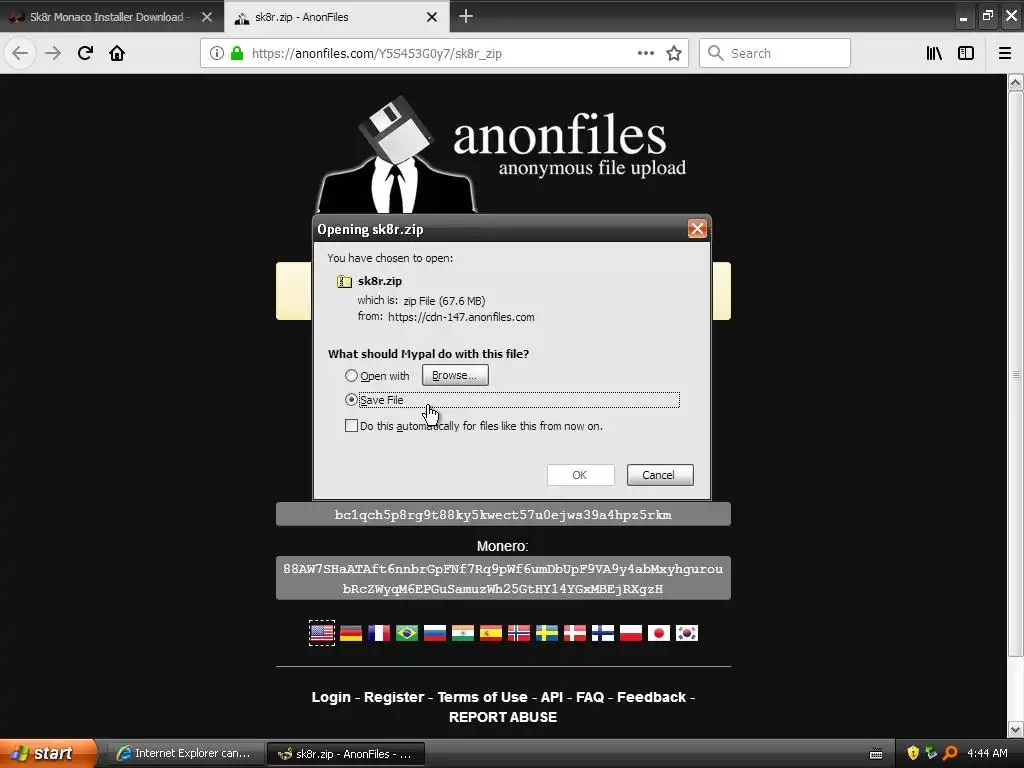
Task: Check Do this automatically for files
Action: coord(351,426)
